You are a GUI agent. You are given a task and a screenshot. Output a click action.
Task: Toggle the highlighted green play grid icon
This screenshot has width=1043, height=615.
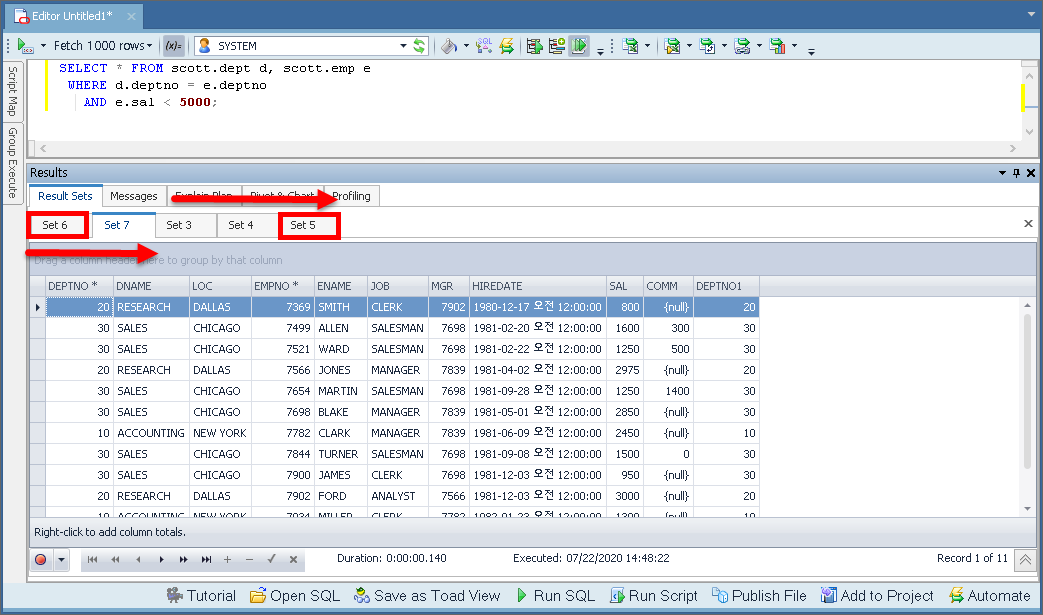coord(579,46)
